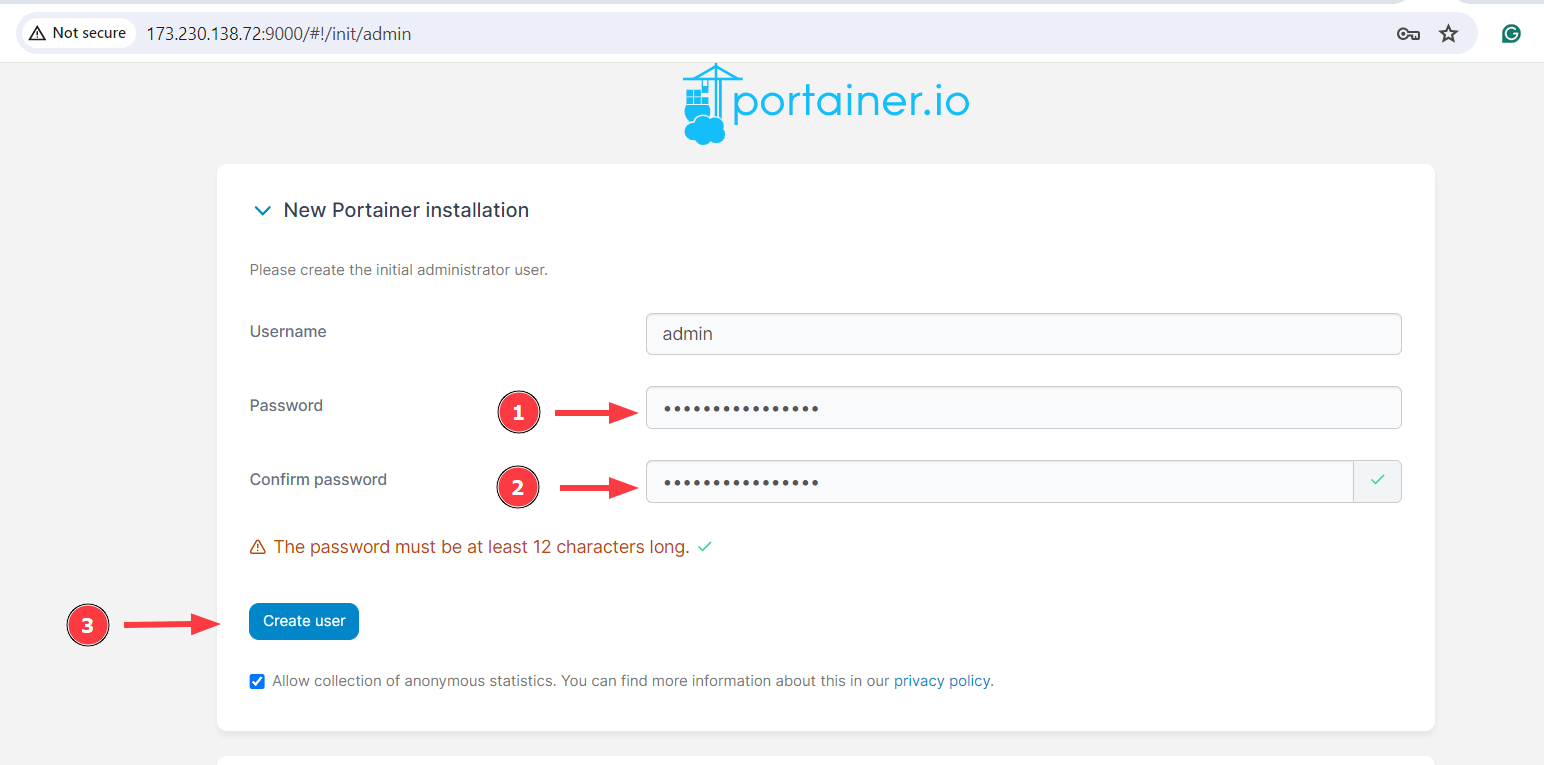This screenshot has width=1544, height=765.
Task: Open the privacy policy link
Action: (941, 681)
